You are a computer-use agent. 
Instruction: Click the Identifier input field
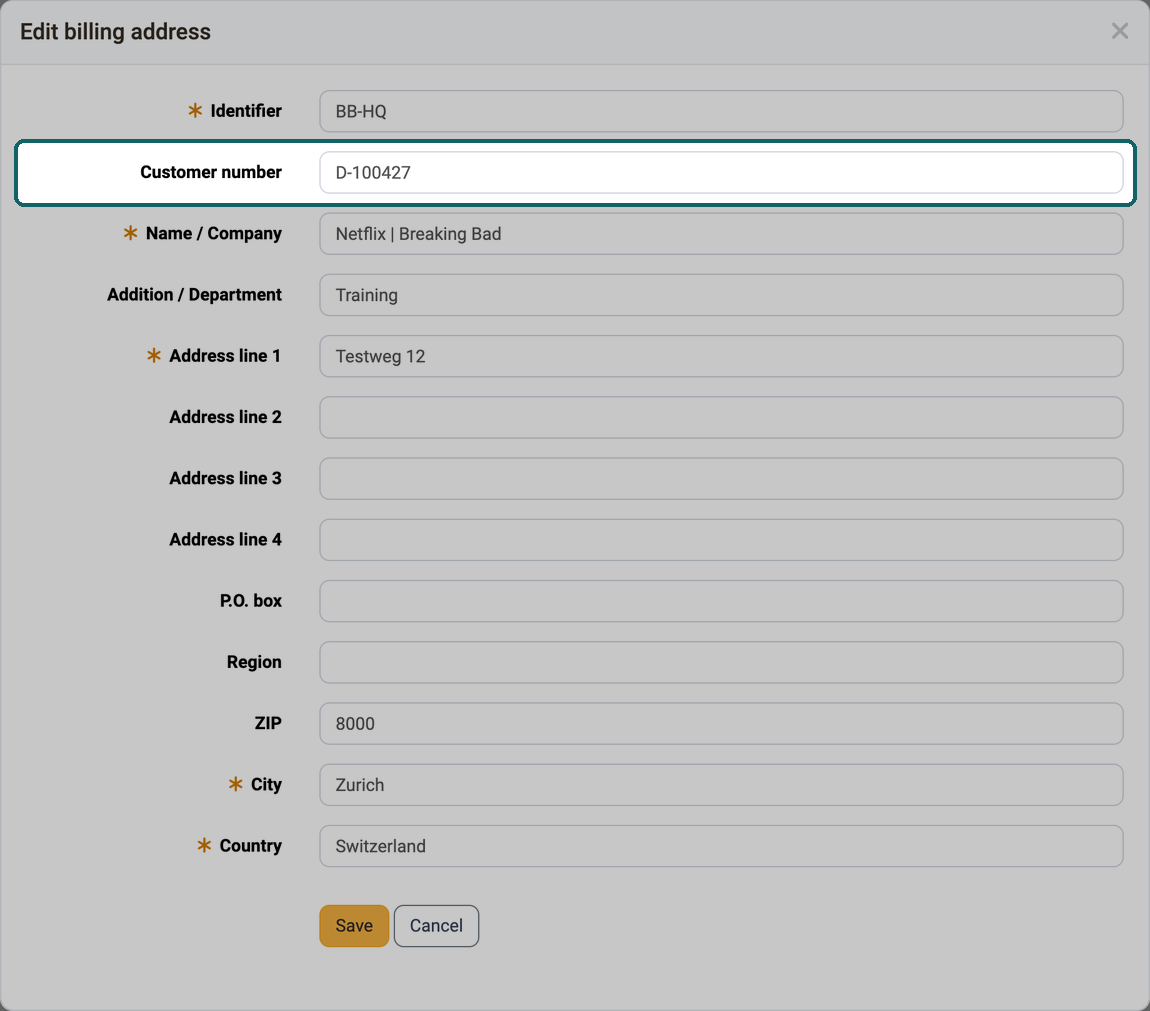click(x=721, y=112)
